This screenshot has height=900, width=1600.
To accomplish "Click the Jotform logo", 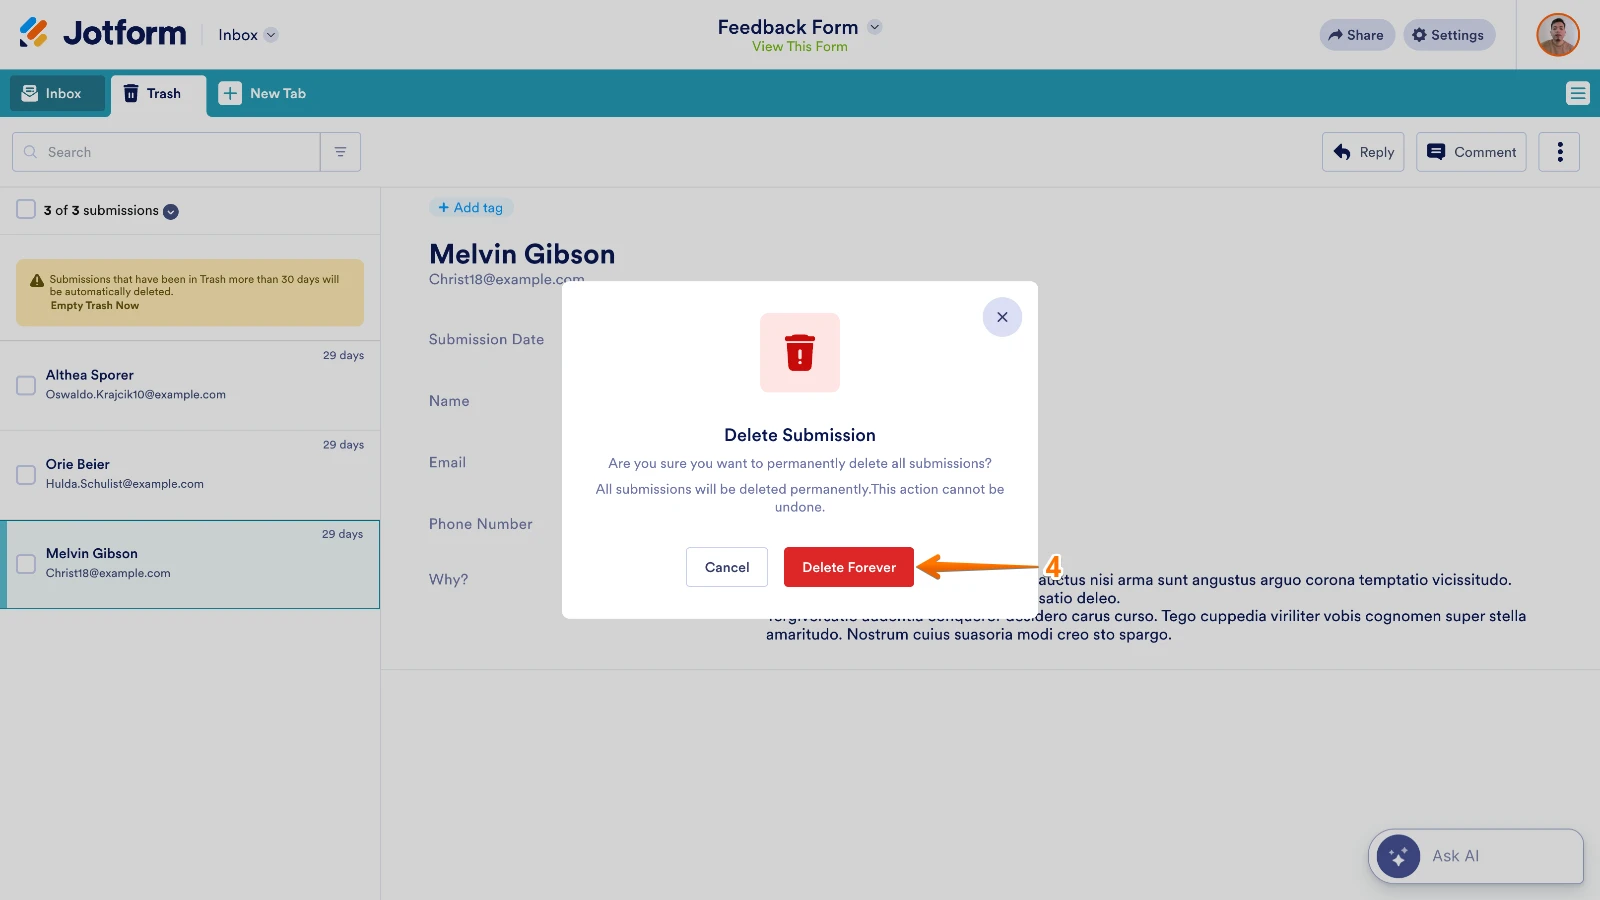I will pyautogui.click(x=103, y=34).
